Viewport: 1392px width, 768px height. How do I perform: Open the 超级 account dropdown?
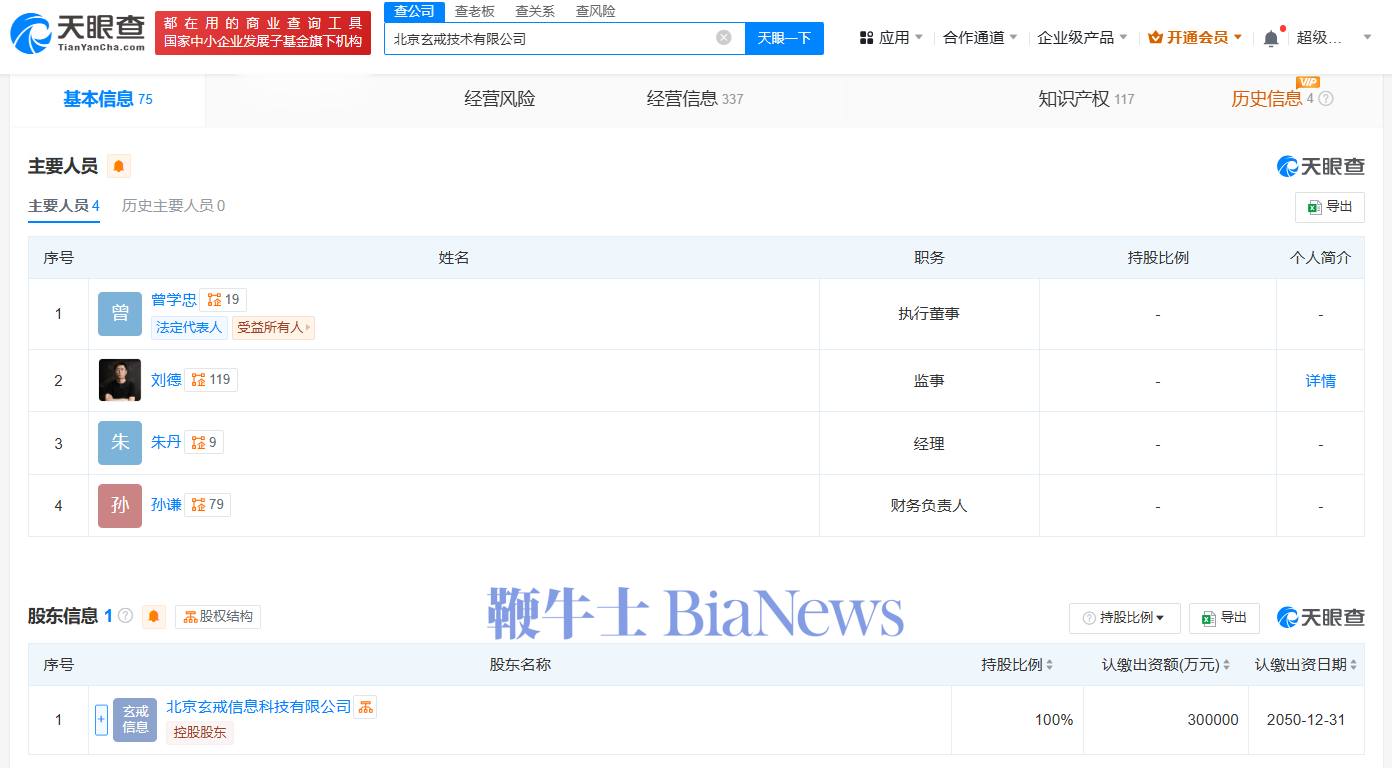click(1334, 38)
